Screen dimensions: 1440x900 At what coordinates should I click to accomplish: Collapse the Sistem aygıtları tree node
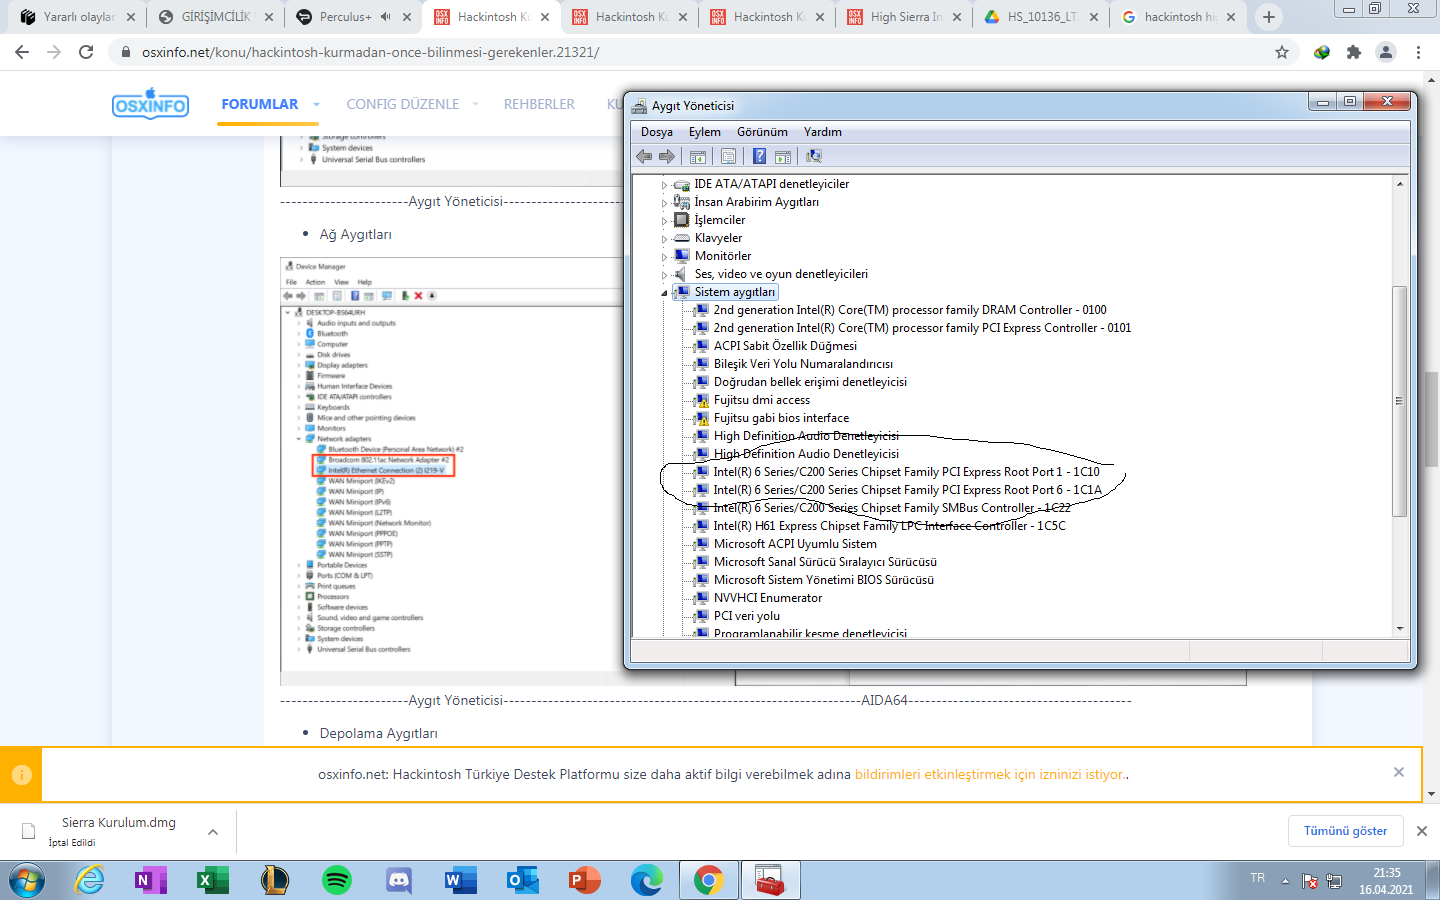coord(664,293)
